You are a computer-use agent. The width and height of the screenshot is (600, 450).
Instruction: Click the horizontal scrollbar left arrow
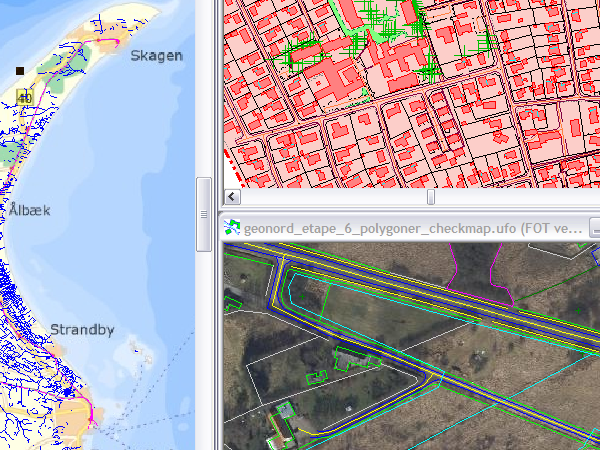231,197
